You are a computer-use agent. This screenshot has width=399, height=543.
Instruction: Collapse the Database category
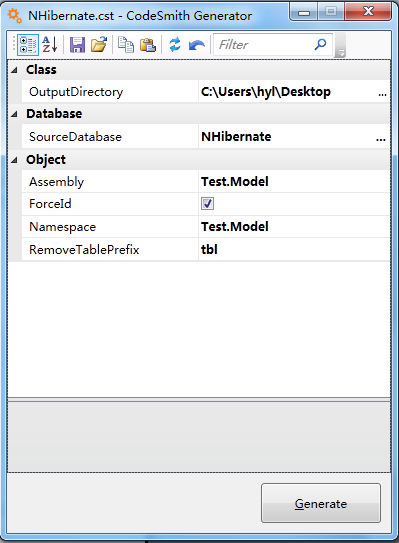(14, 114)
